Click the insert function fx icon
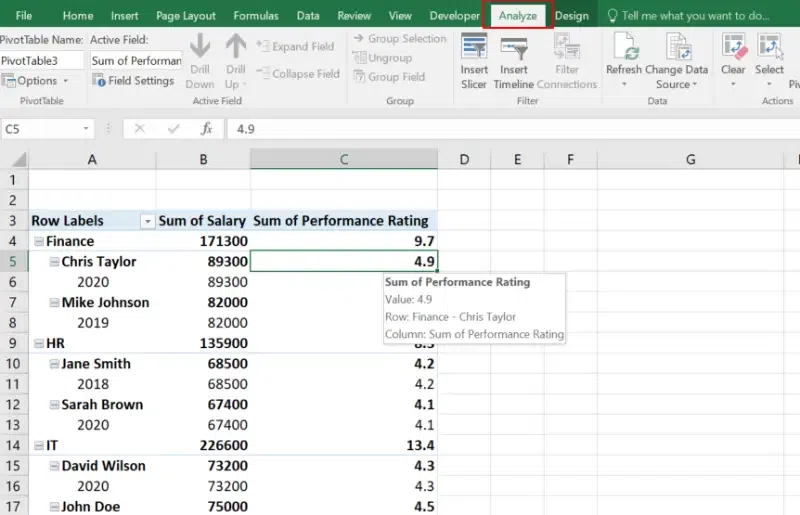800x515 pixels. tap(206, 128)
